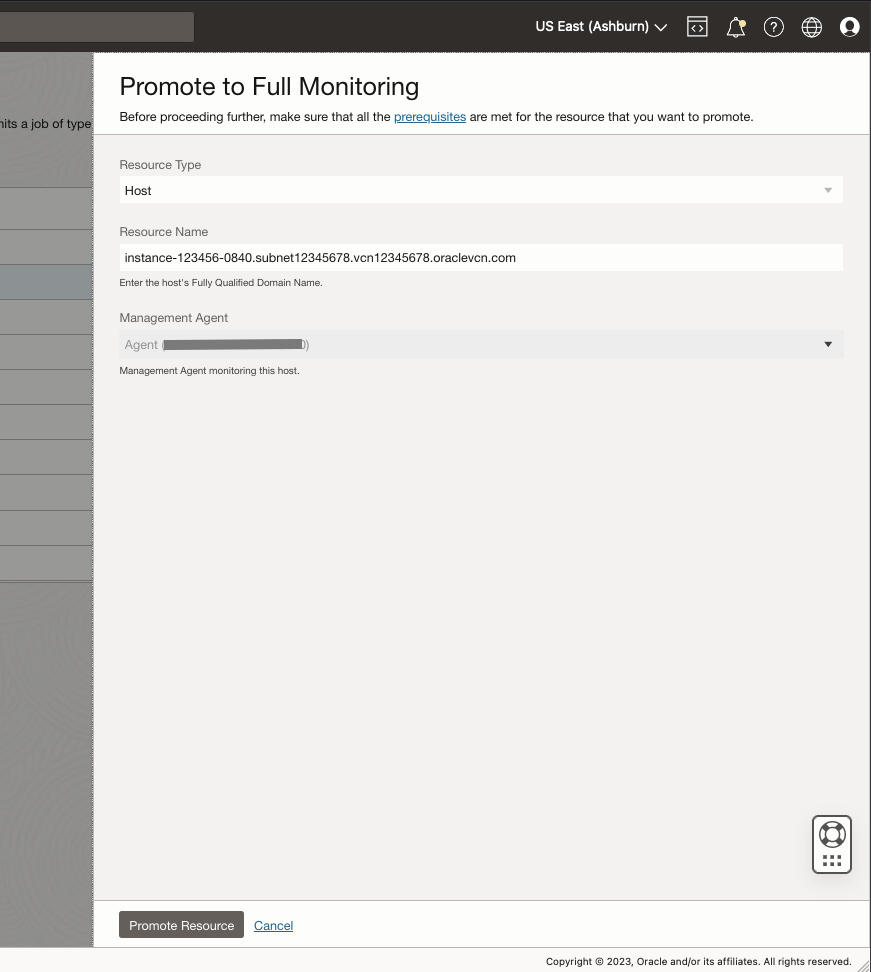Open the language globe icon
The width and height of the screenshot is (871, 972).
pos(811,27)
